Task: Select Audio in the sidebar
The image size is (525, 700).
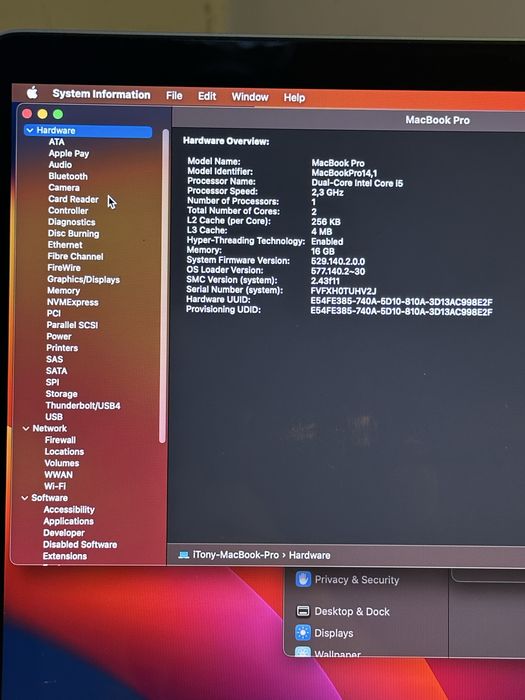Action: 60,165
